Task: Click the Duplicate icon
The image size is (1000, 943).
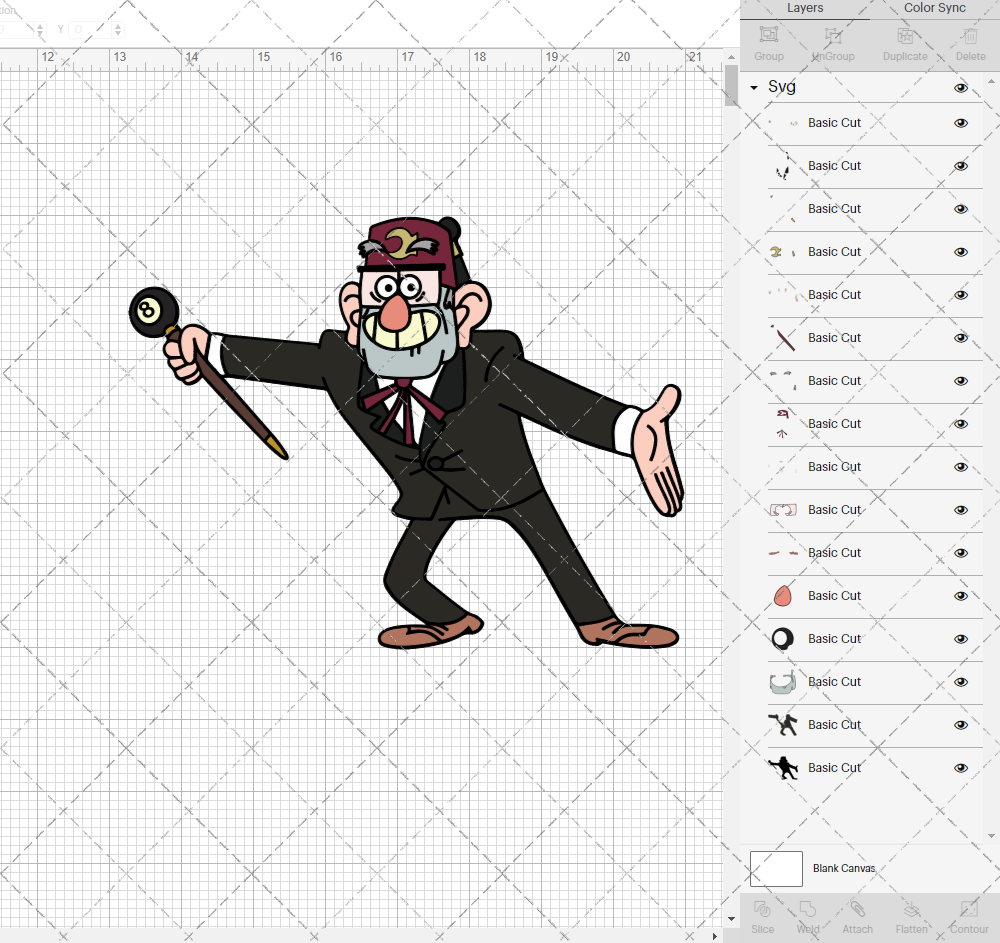Action: coord(905,34)
